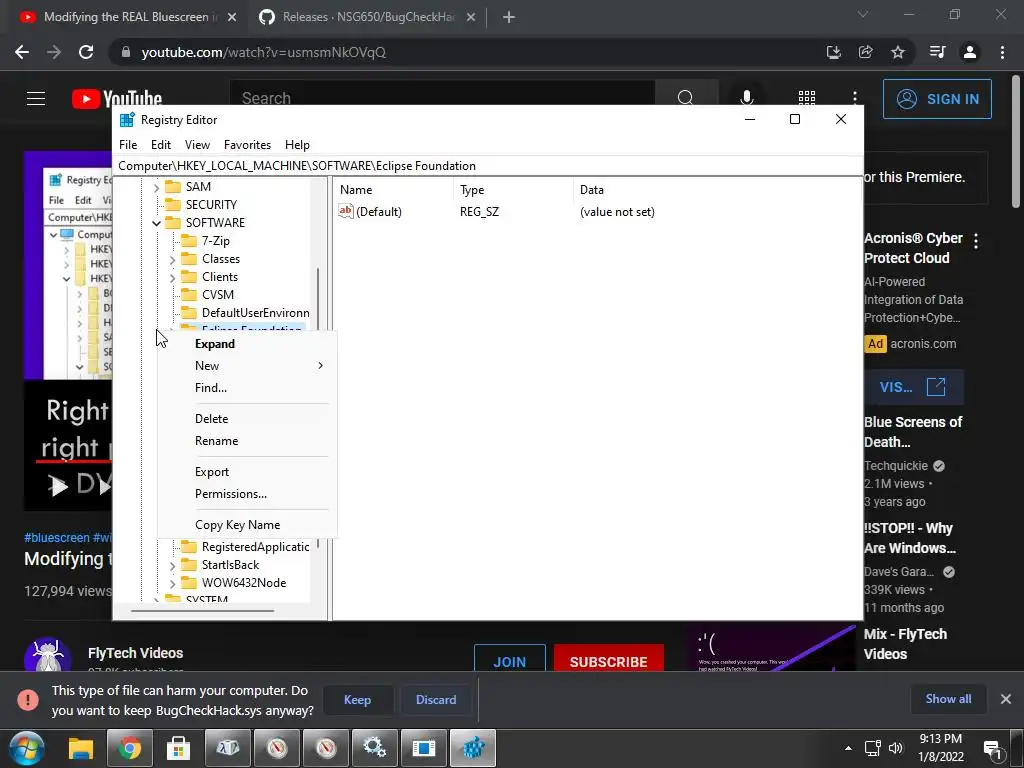This screenshot has height=768, width=1024.
Task: Open the View menu in Registry Editor
Action: pos(197,145)
